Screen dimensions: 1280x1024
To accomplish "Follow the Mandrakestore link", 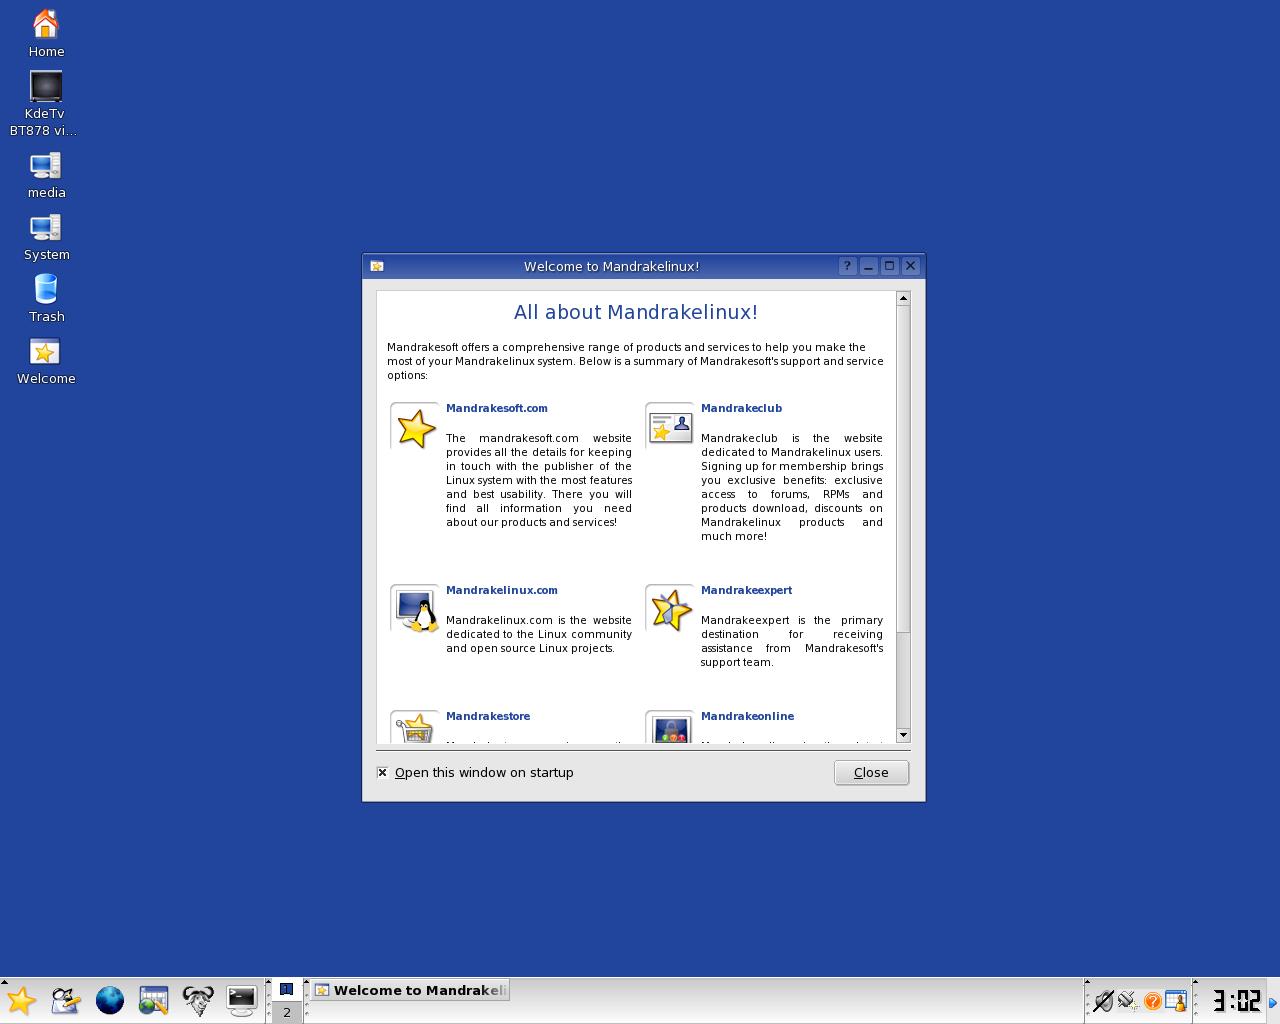I will coord(488,716).
